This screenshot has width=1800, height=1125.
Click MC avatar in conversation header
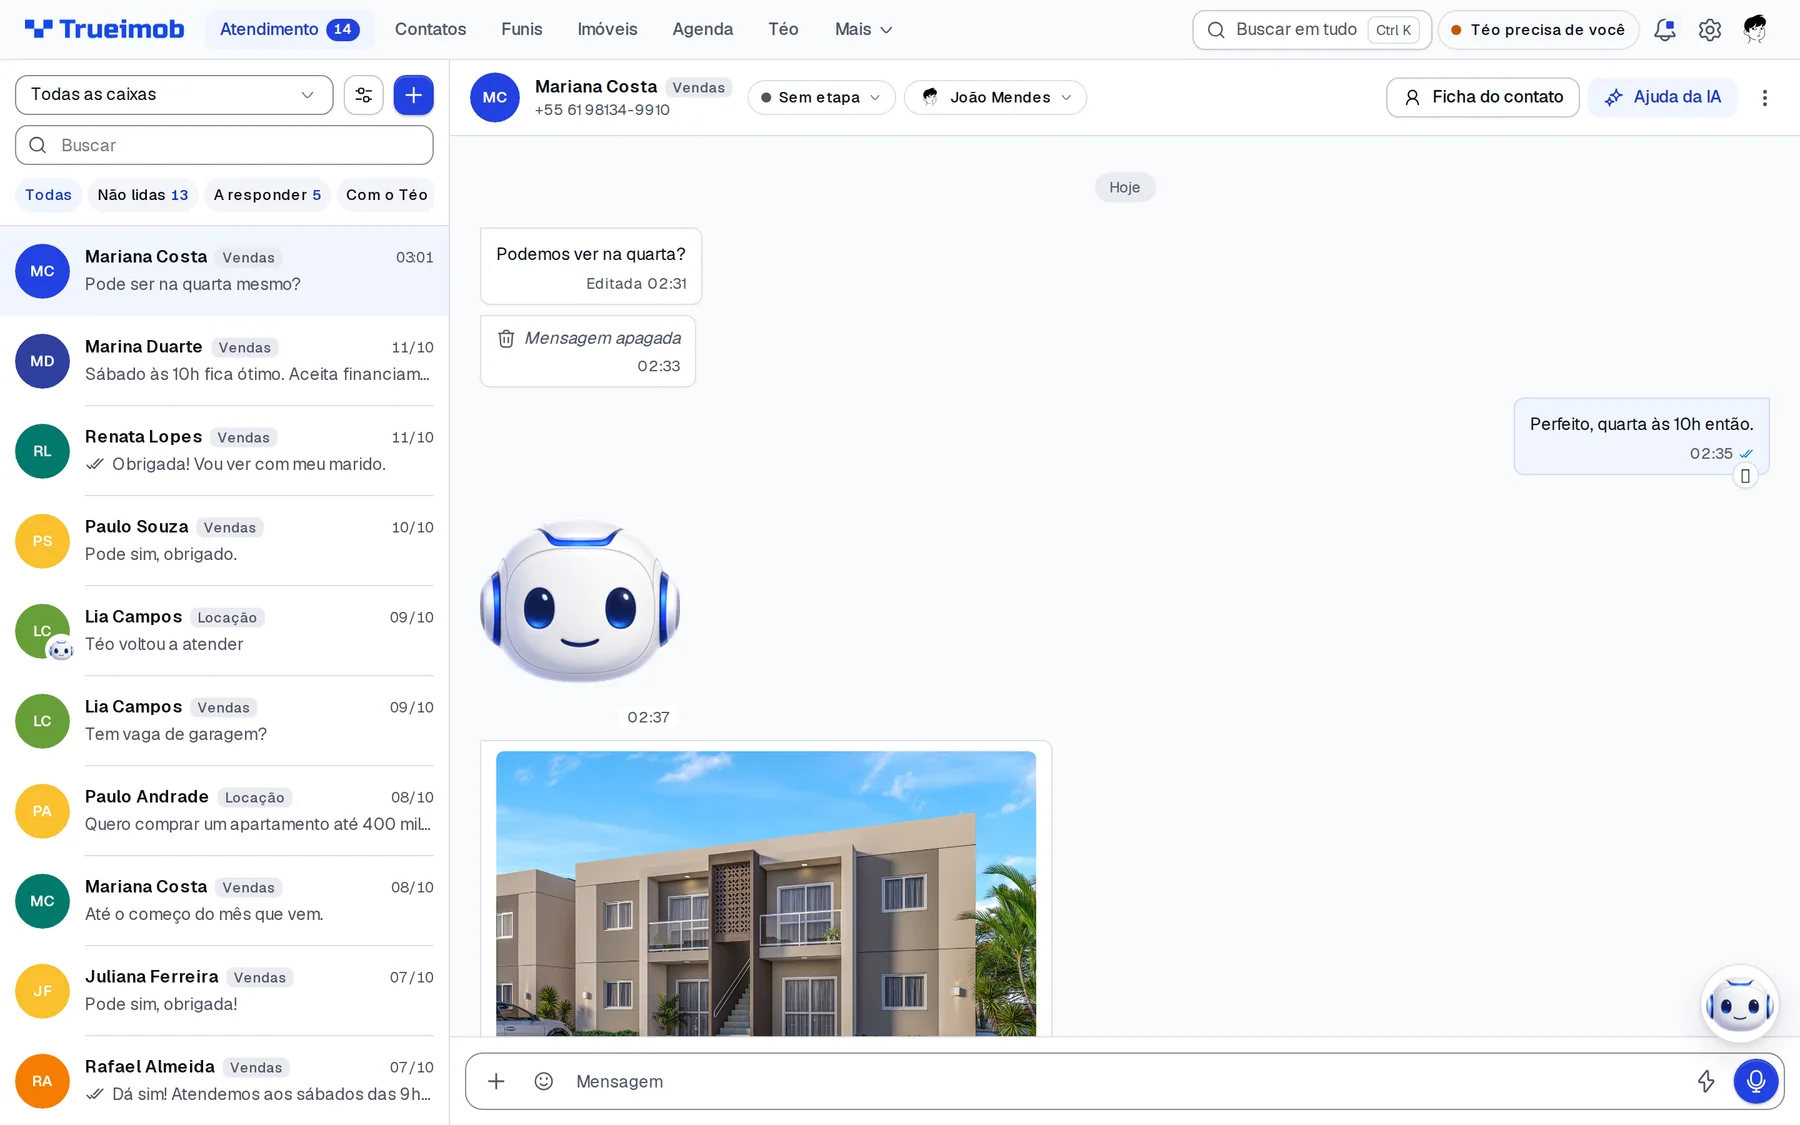coord(495,97)
